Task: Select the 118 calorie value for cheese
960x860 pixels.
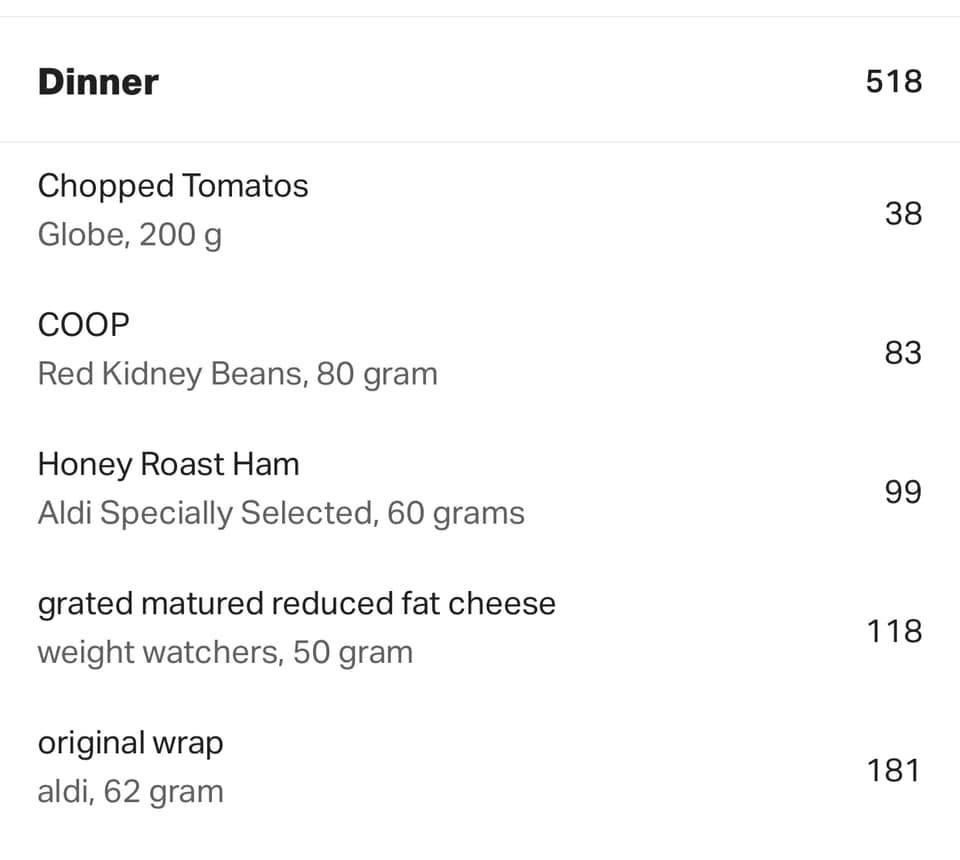Action: (x=894, y=631)
